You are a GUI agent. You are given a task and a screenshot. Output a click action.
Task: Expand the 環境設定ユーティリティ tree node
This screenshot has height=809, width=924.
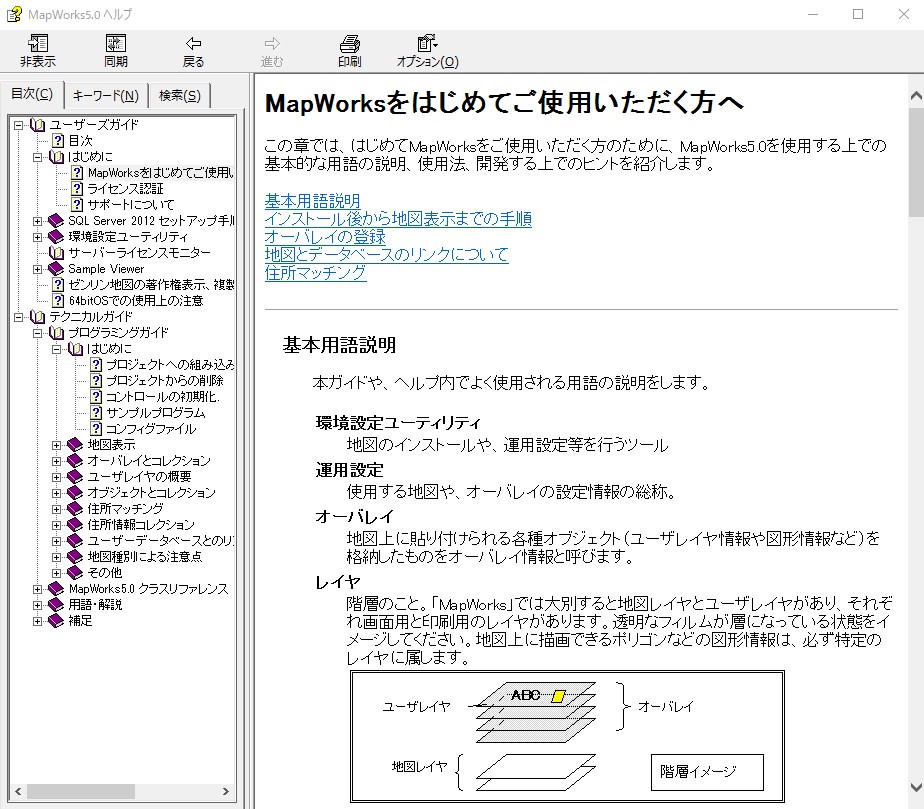tap(38, 237)
